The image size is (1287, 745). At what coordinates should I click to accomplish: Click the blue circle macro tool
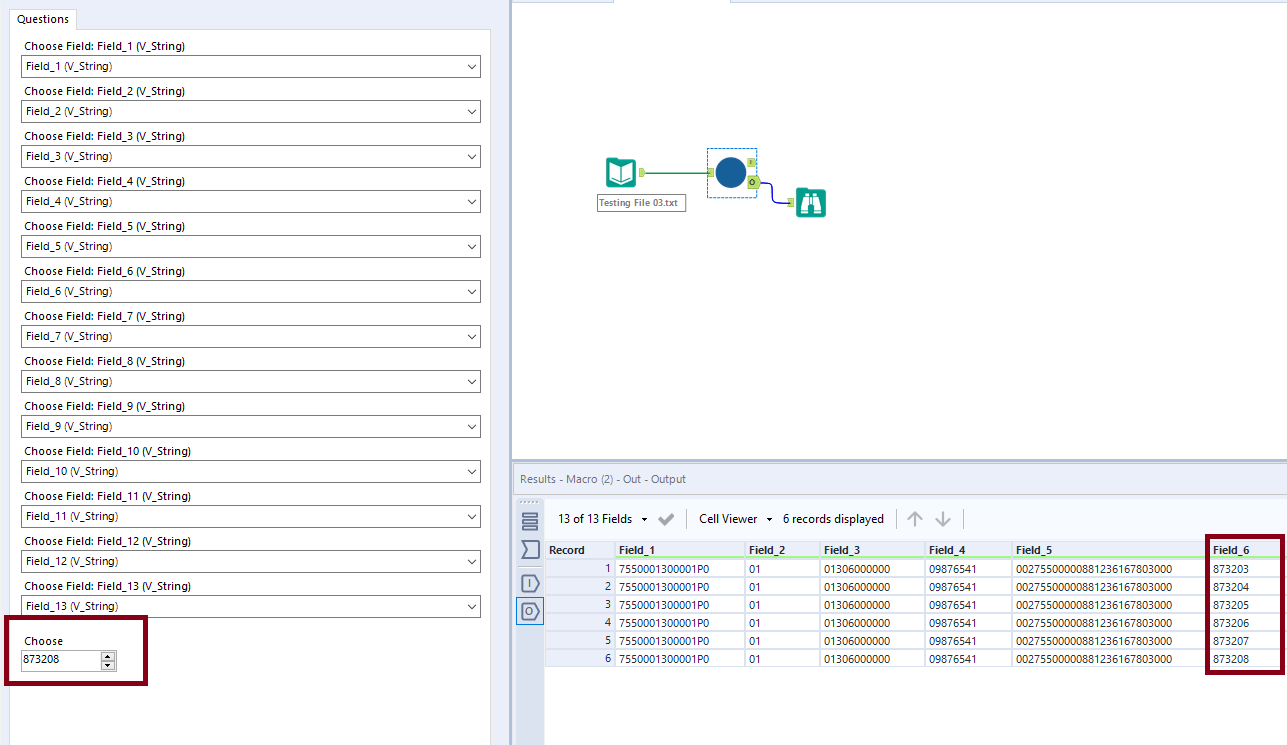(731, 173)
